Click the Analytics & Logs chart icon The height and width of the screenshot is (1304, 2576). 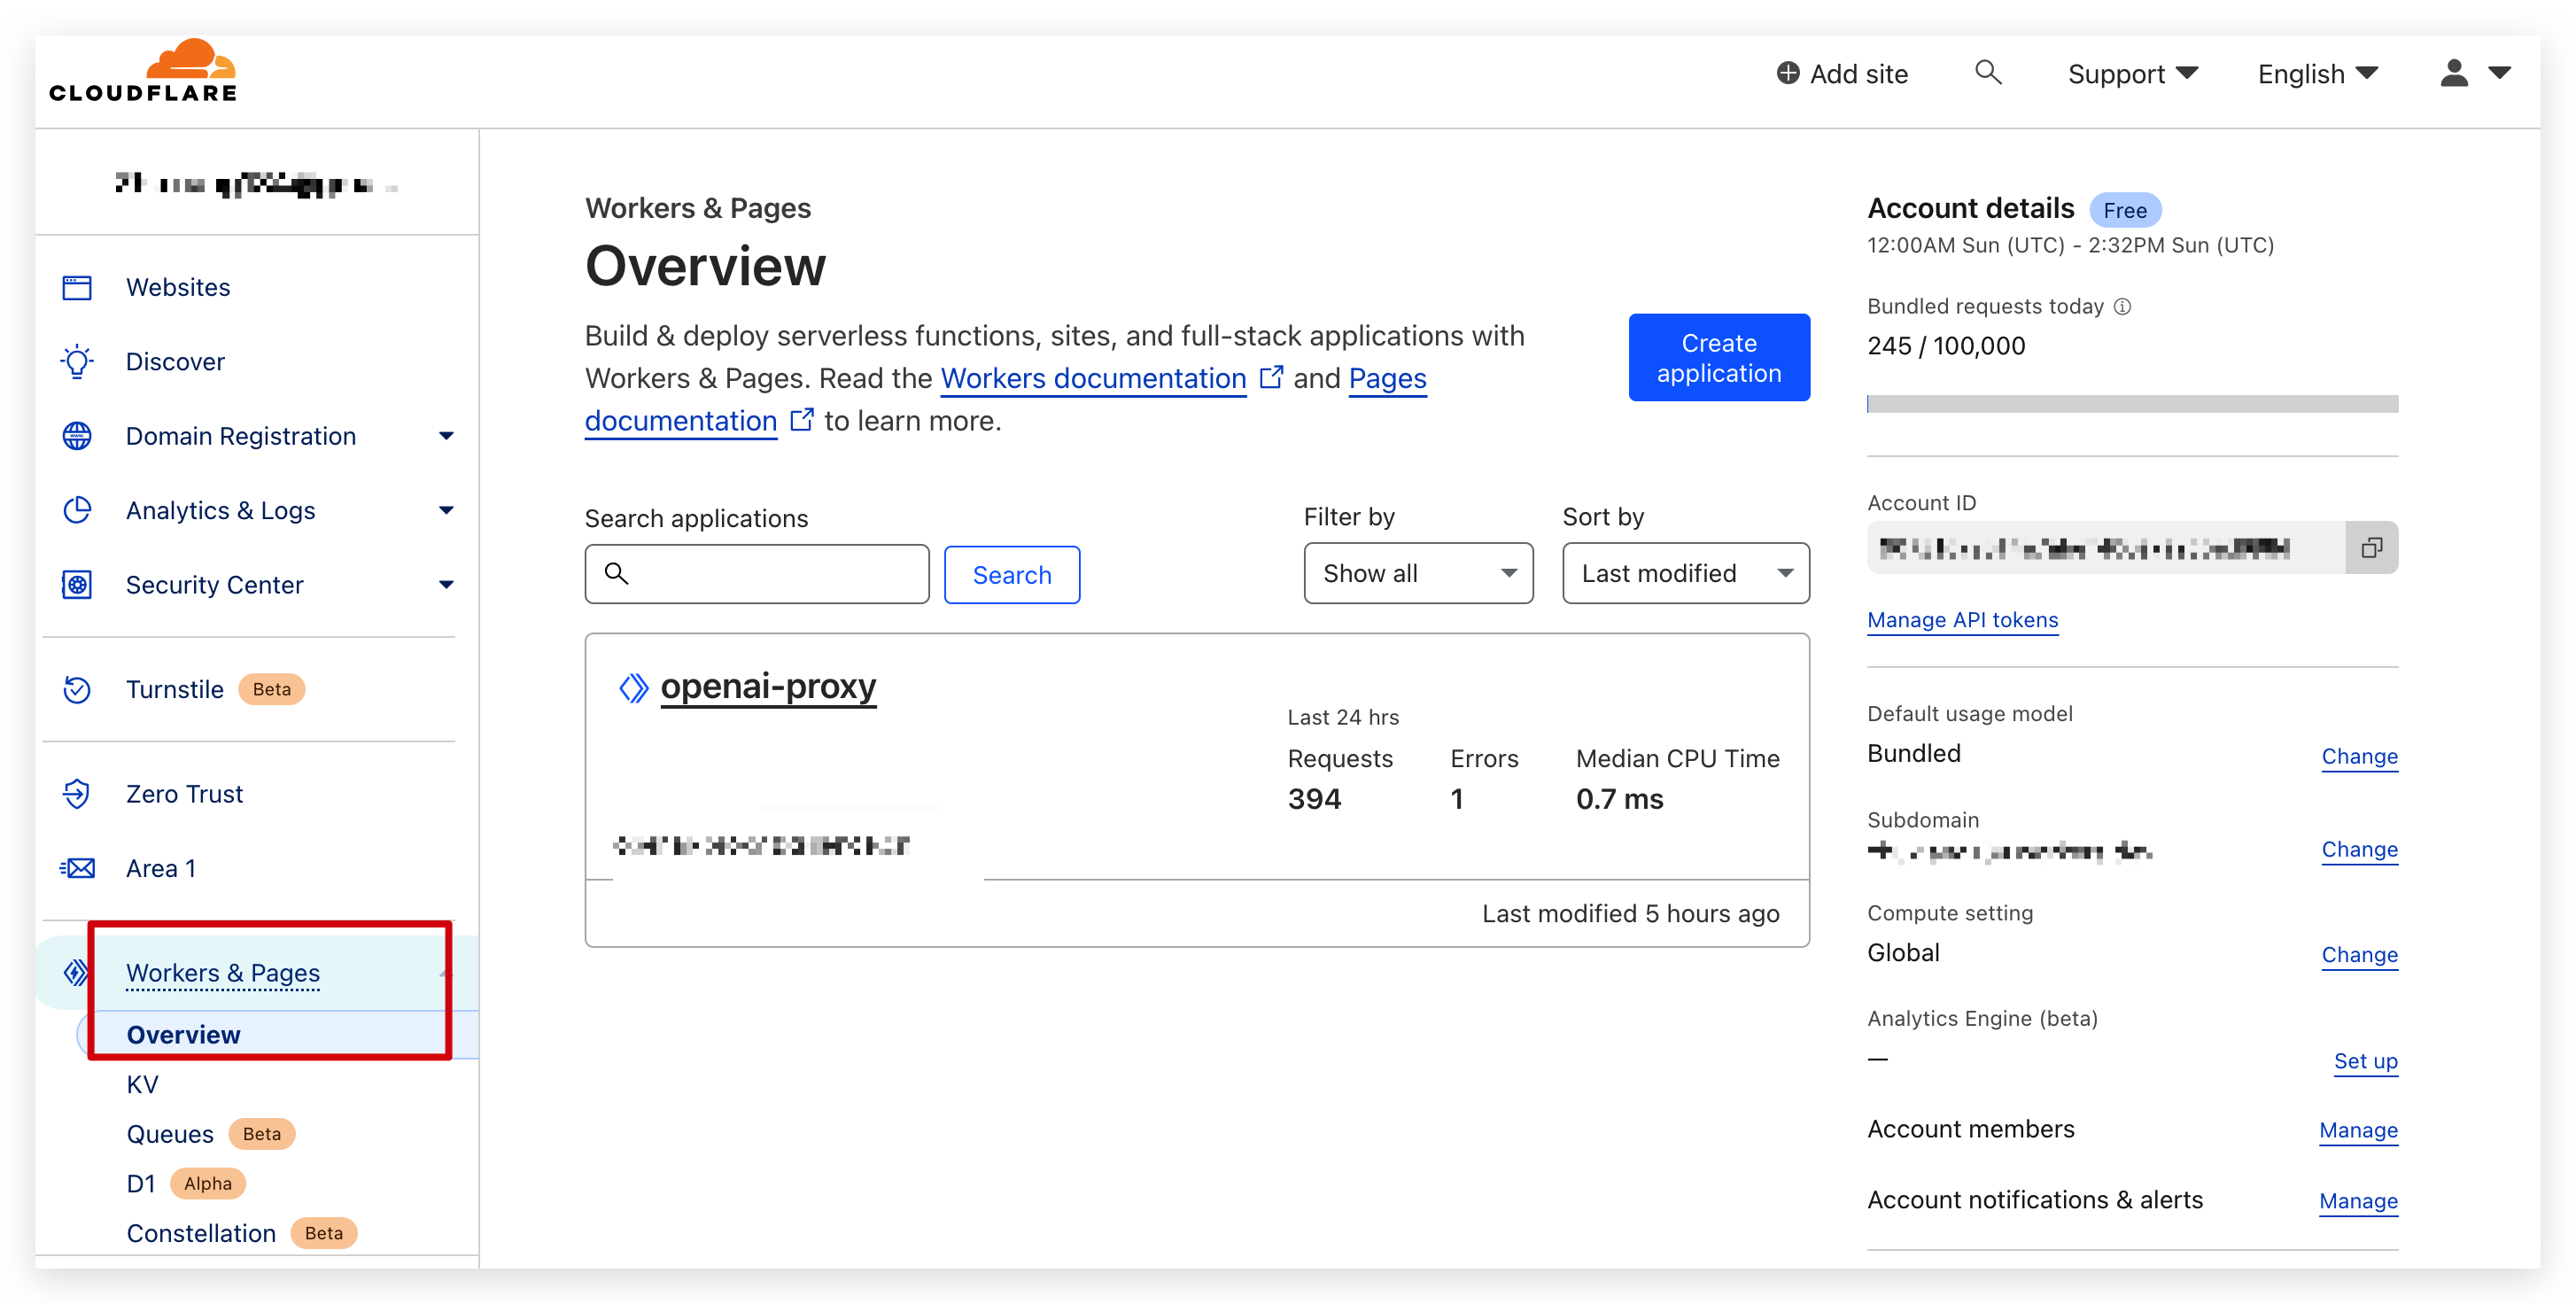point(77,510)
